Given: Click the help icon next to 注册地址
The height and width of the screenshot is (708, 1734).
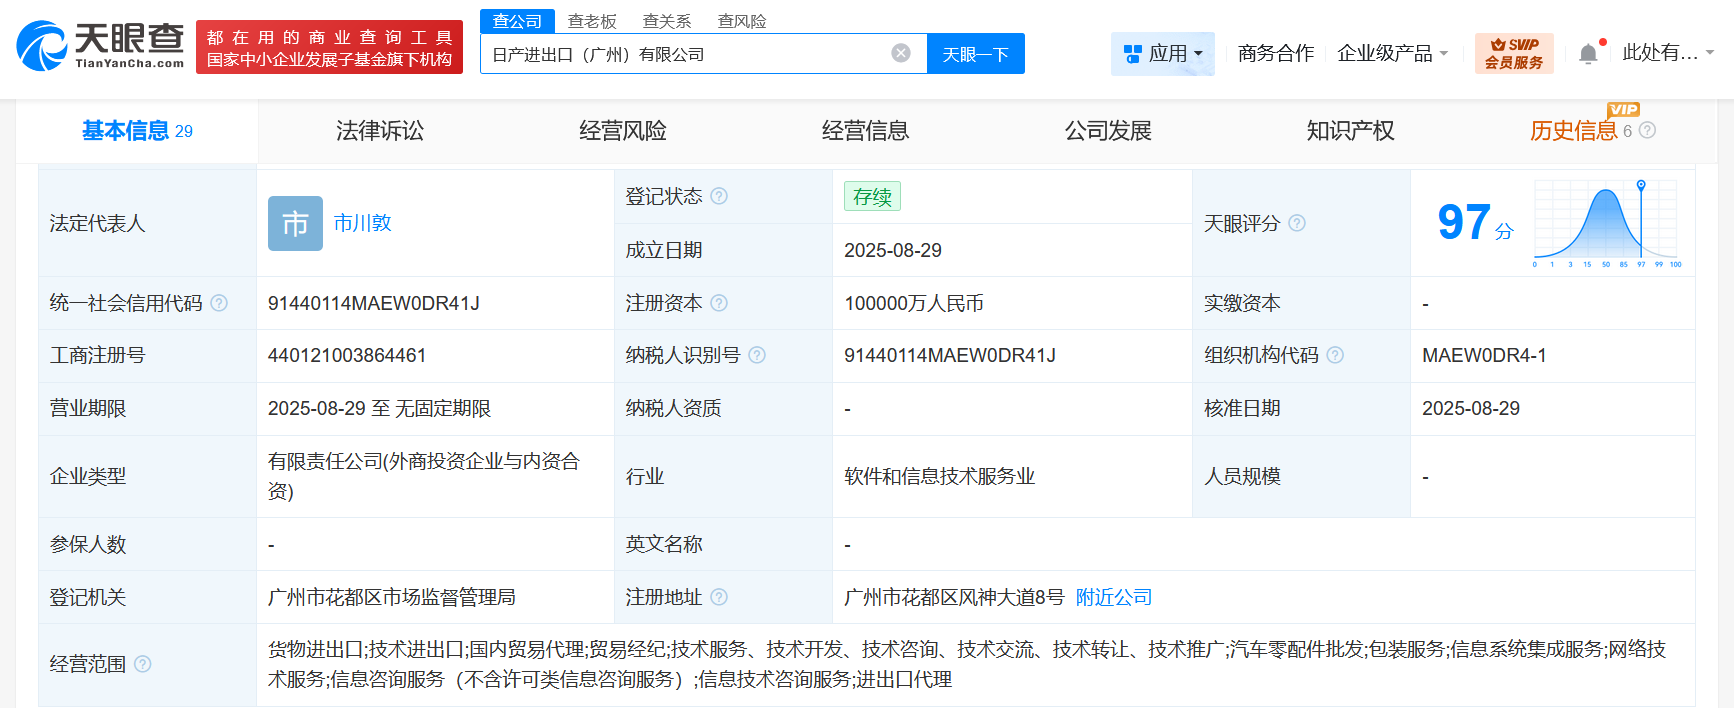Looking at the screenshot, I should tap(719, 597).
